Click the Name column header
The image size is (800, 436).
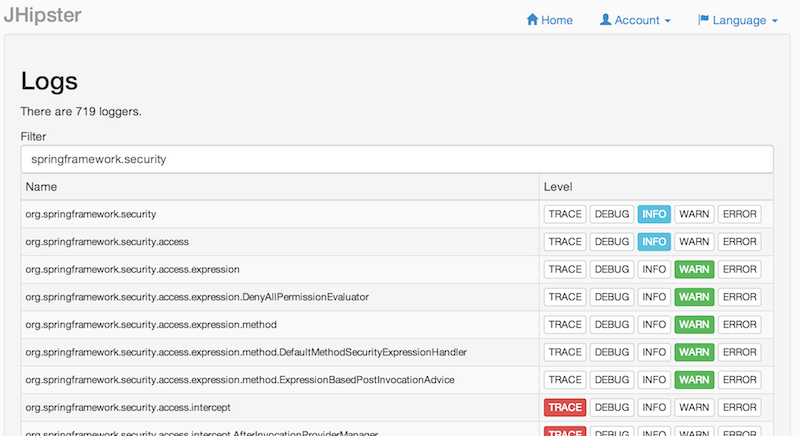[x=42, y=187]
